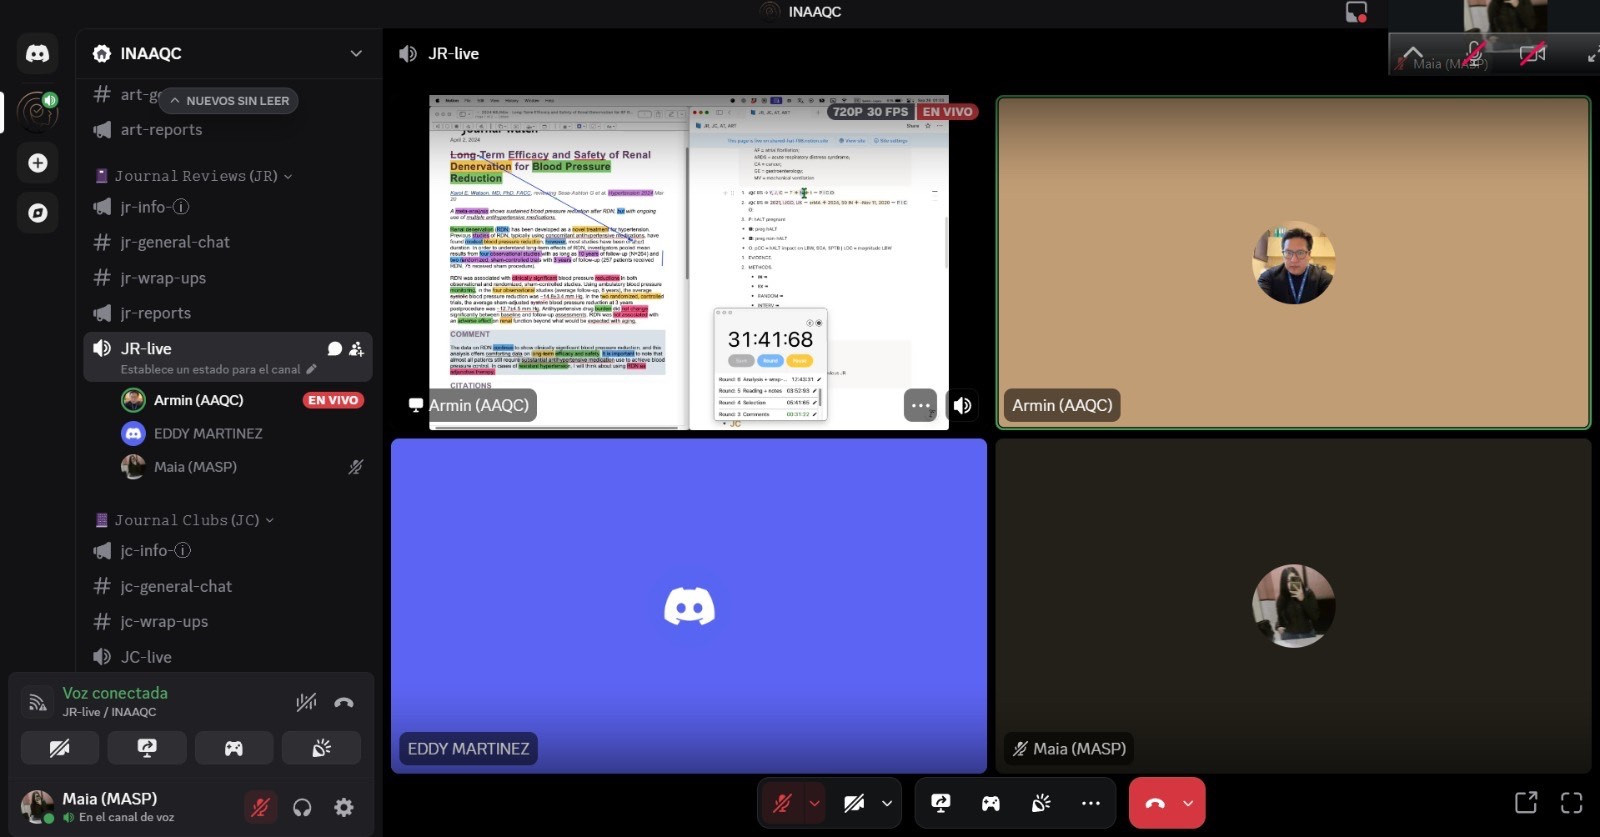Open user settings gear icon
Screen dimensions: 1600x837
(x=344, y=807)
